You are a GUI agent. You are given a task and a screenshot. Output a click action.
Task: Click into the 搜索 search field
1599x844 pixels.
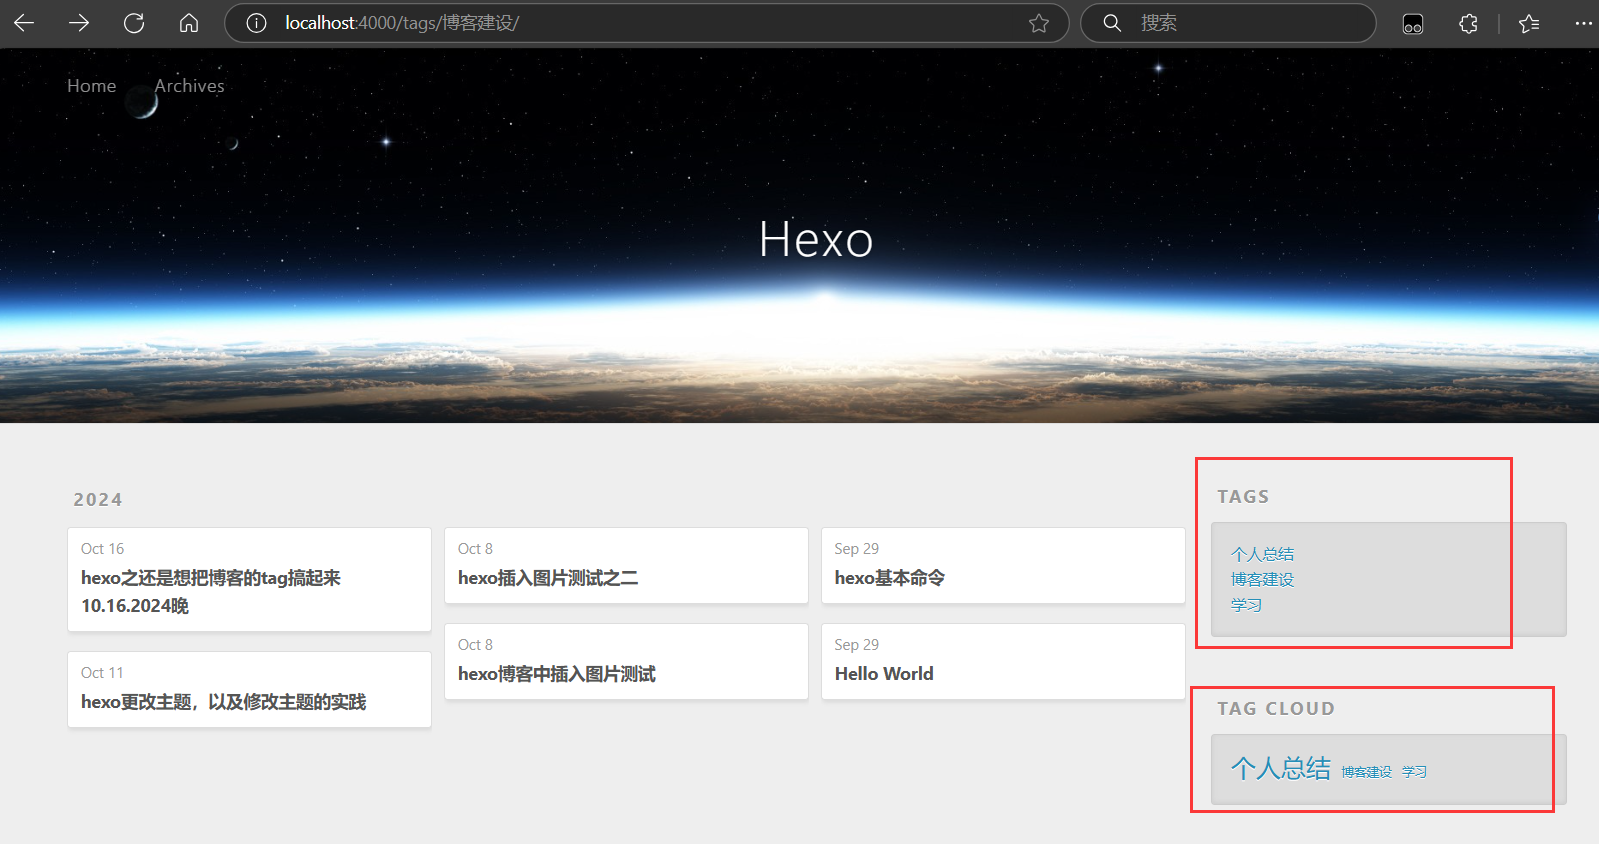pos(1228,23)
